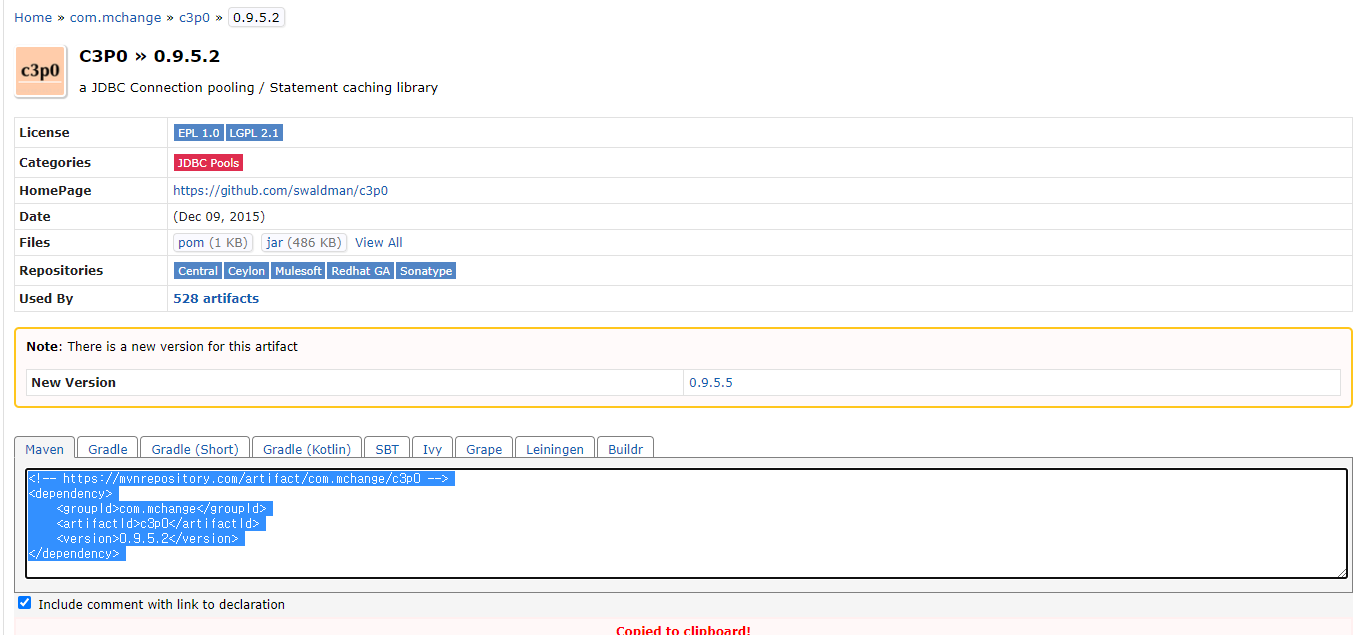Click the Copied to clipboard! message
The width and height of the screenshot is (1363, 635).
683,630
